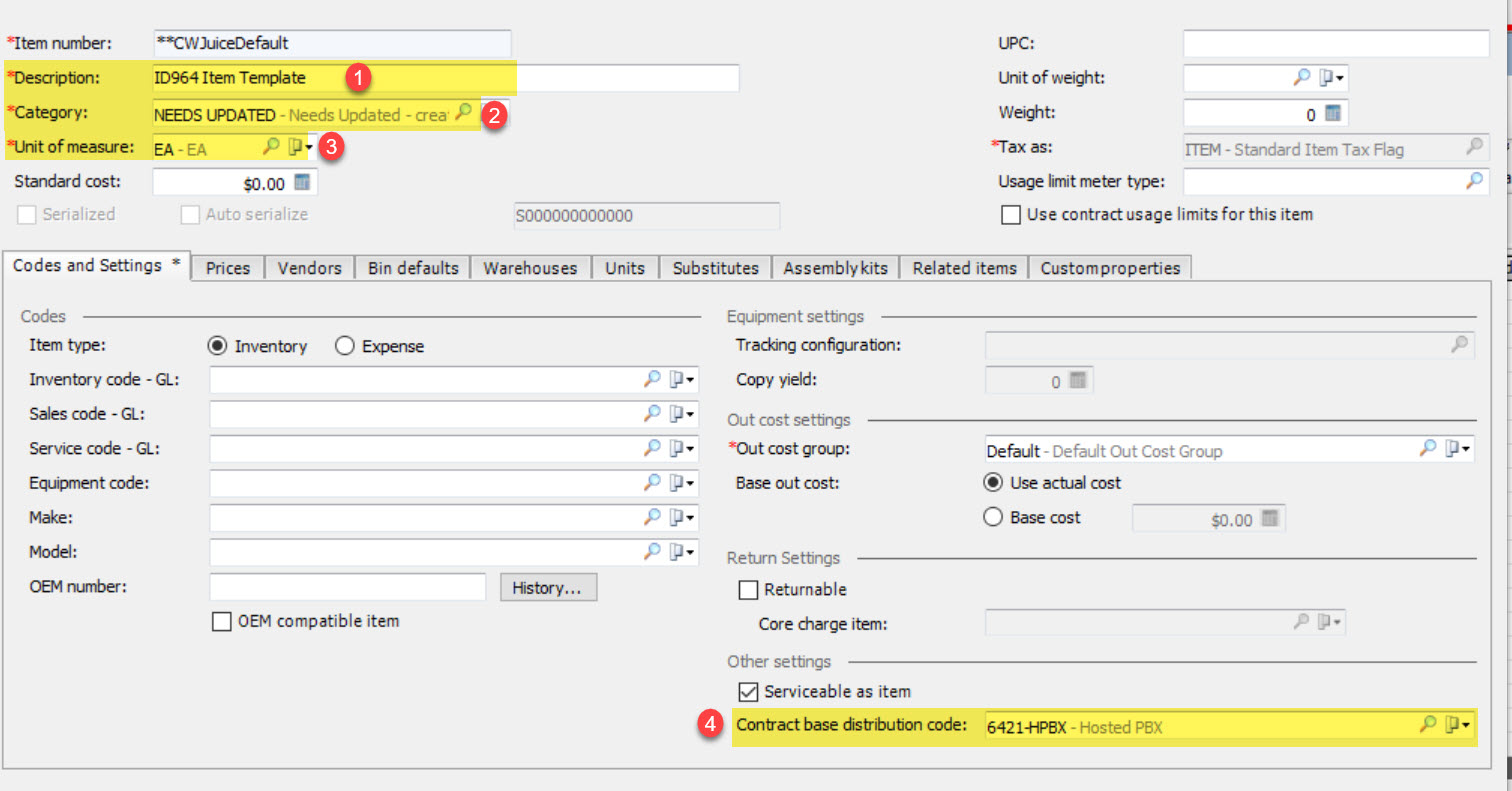Screen dimensions: 1512x791
Task: Open the Usage limit meter type lookup magnifier
Action: coord(1474,181)
